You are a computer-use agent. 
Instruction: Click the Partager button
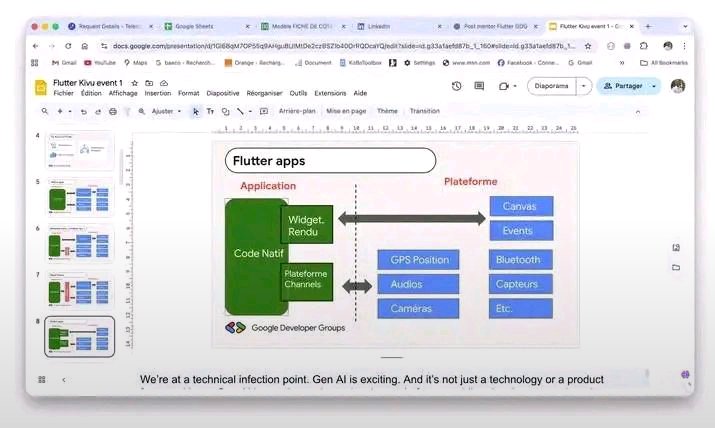pos(623,86)
